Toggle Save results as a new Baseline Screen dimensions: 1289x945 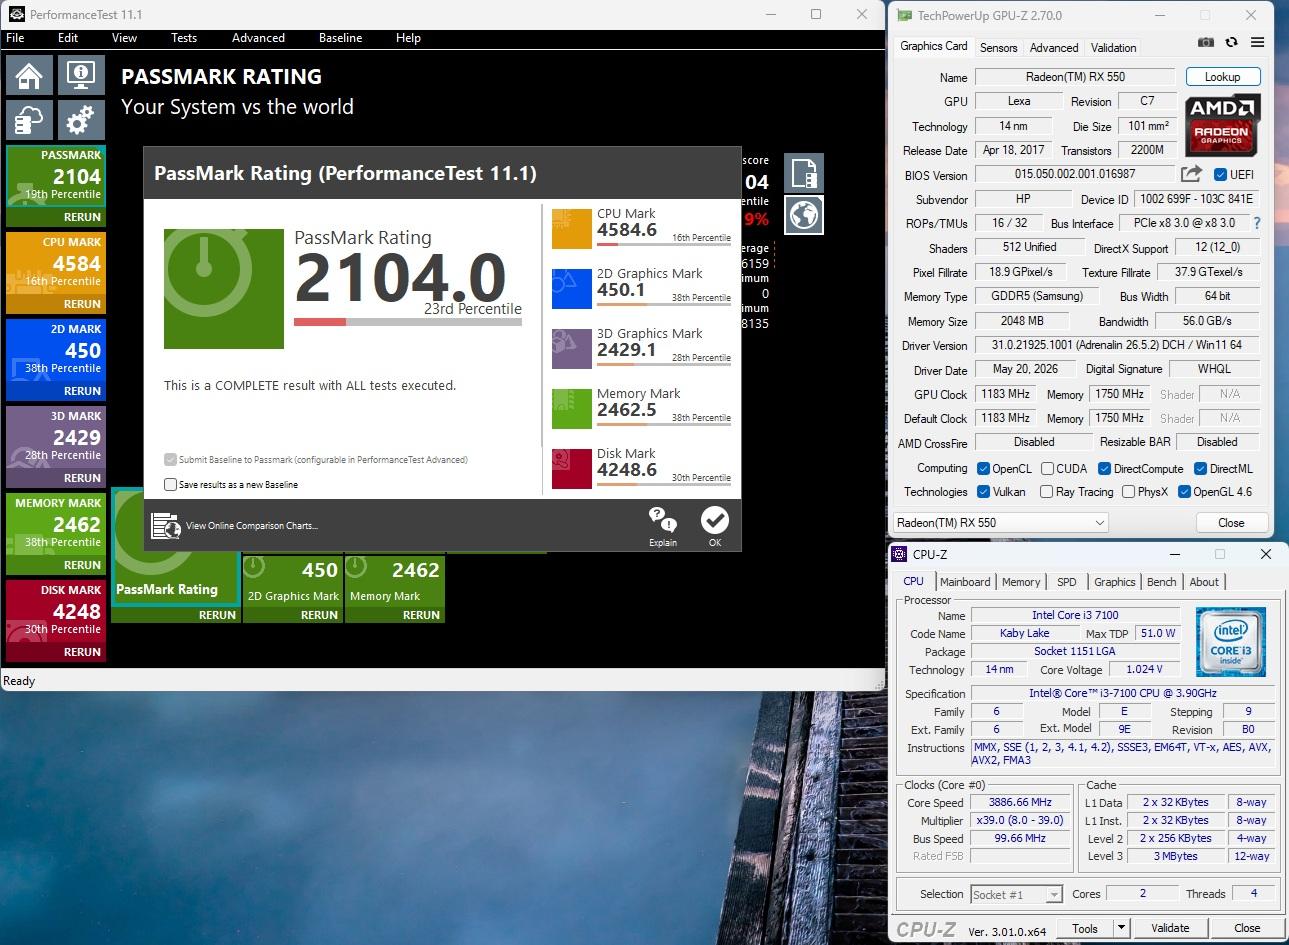pyautogui.click(x=170, y=485)
